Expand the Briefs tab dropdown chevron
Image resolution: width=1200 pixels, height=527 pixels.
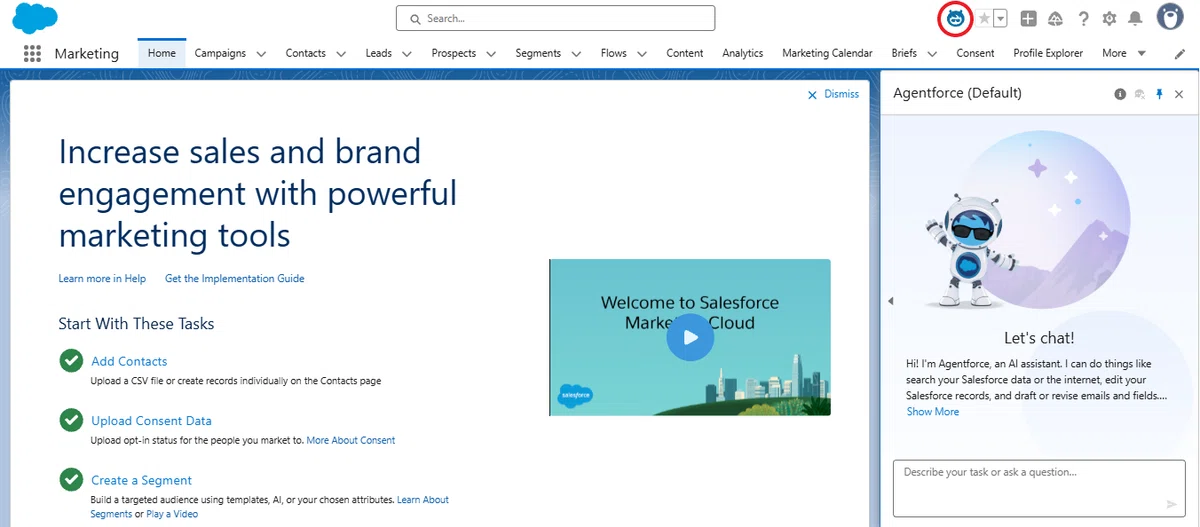coord(932,54)
